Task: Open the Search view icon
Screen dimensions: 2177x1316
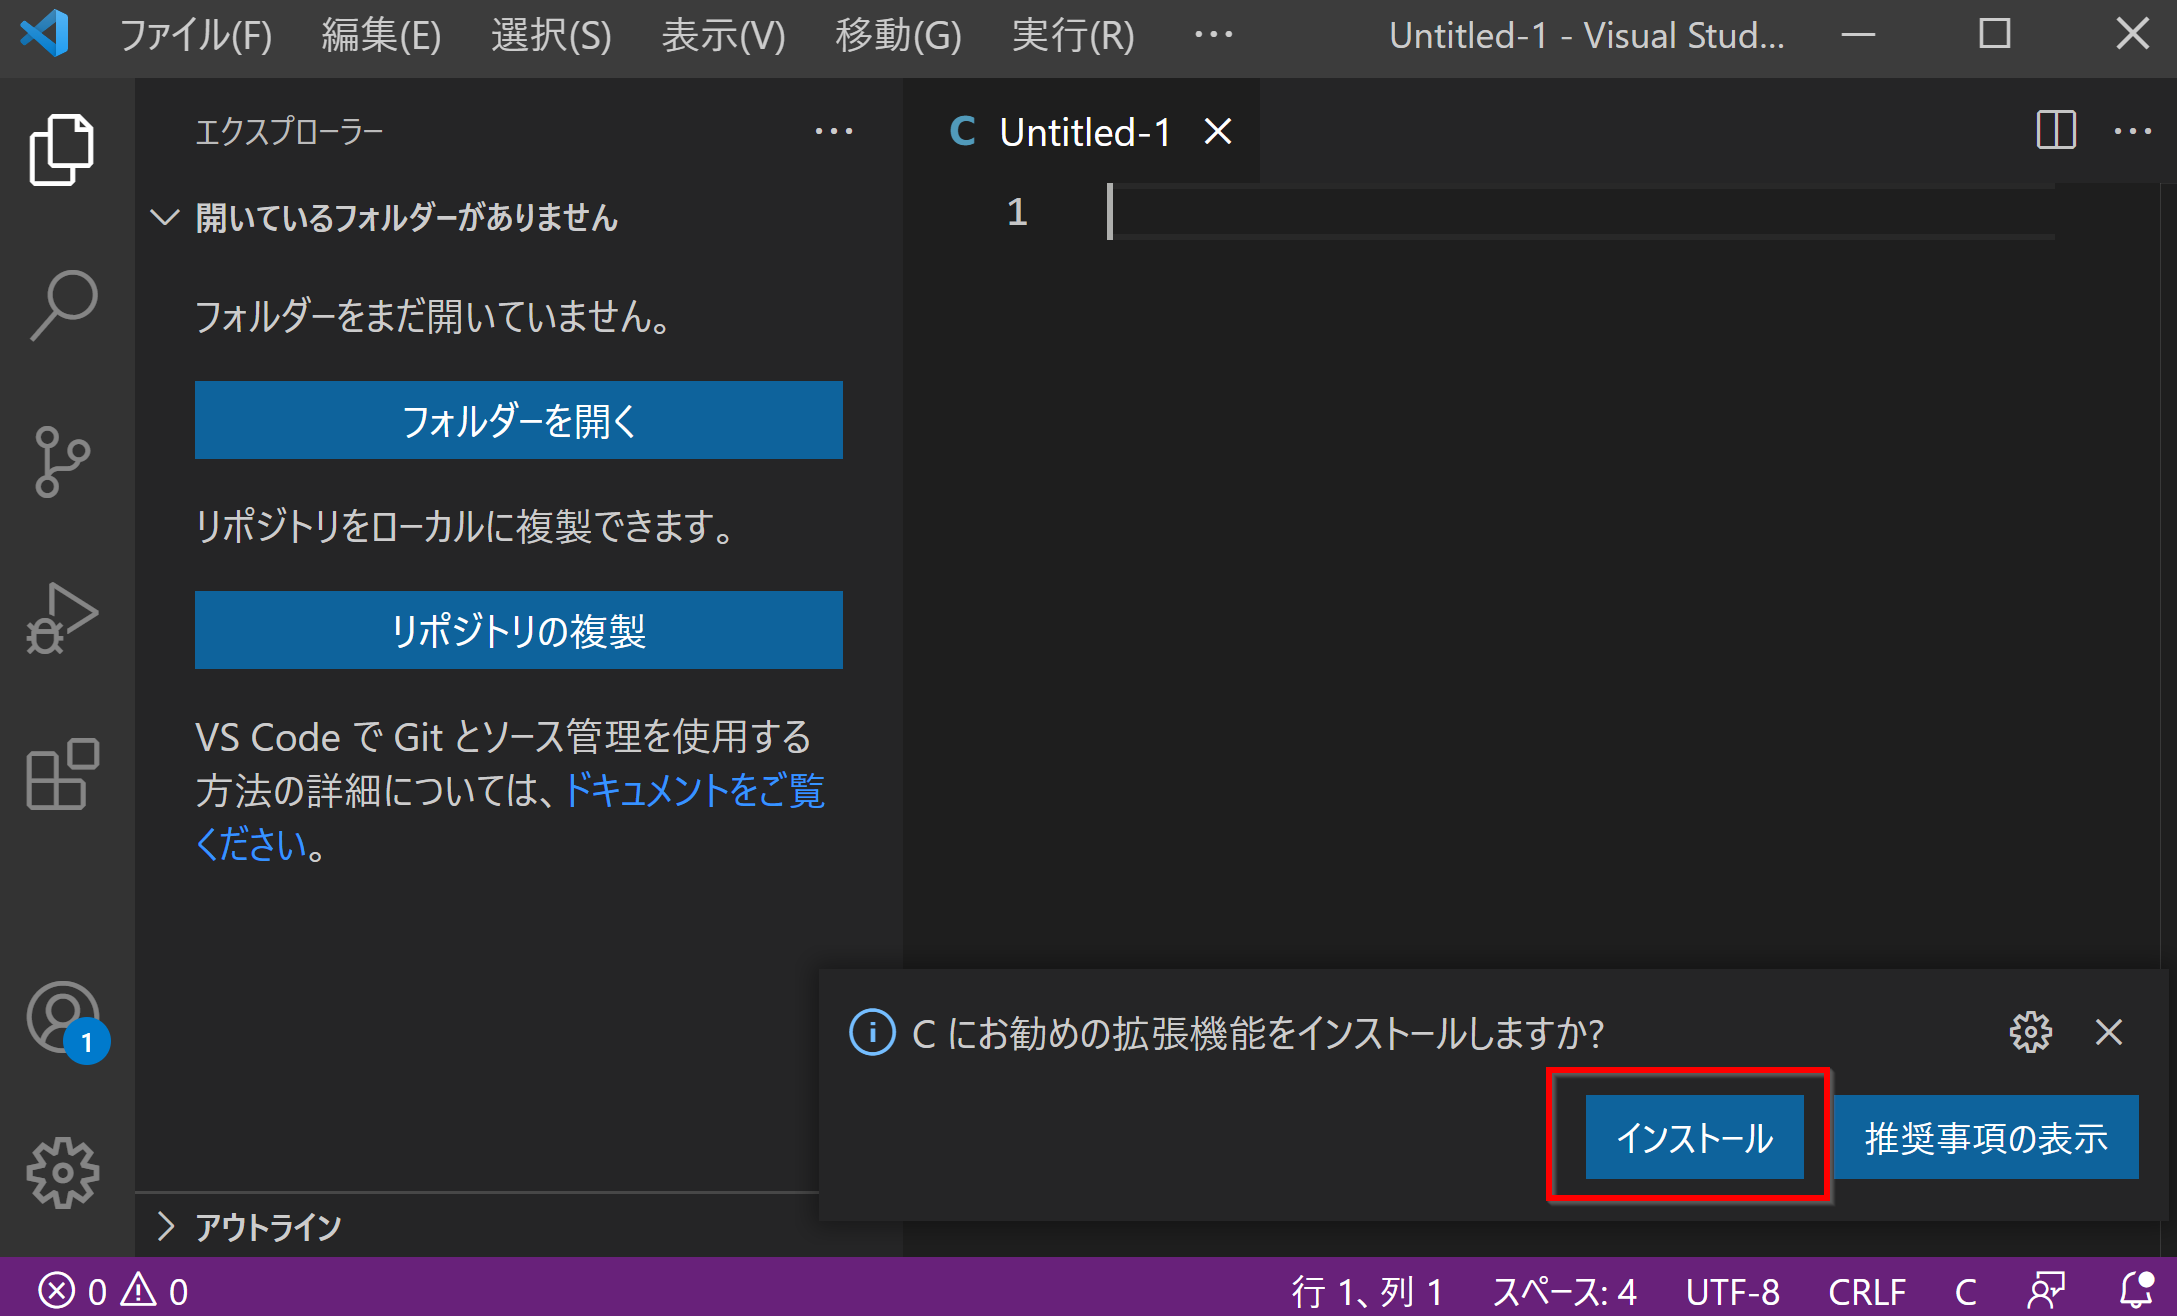Action: coord(64,305)
